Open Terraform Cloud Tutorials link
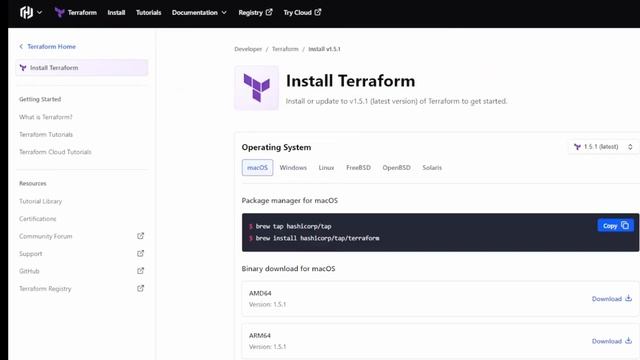The image size is (640, 360). (x=55, y=152)
